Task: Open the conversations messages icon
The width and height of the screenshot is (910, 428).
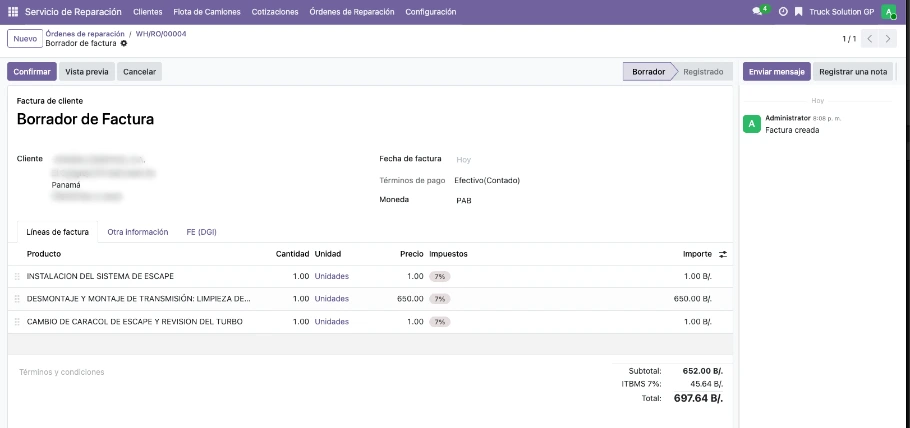Action: pos(759,12)
